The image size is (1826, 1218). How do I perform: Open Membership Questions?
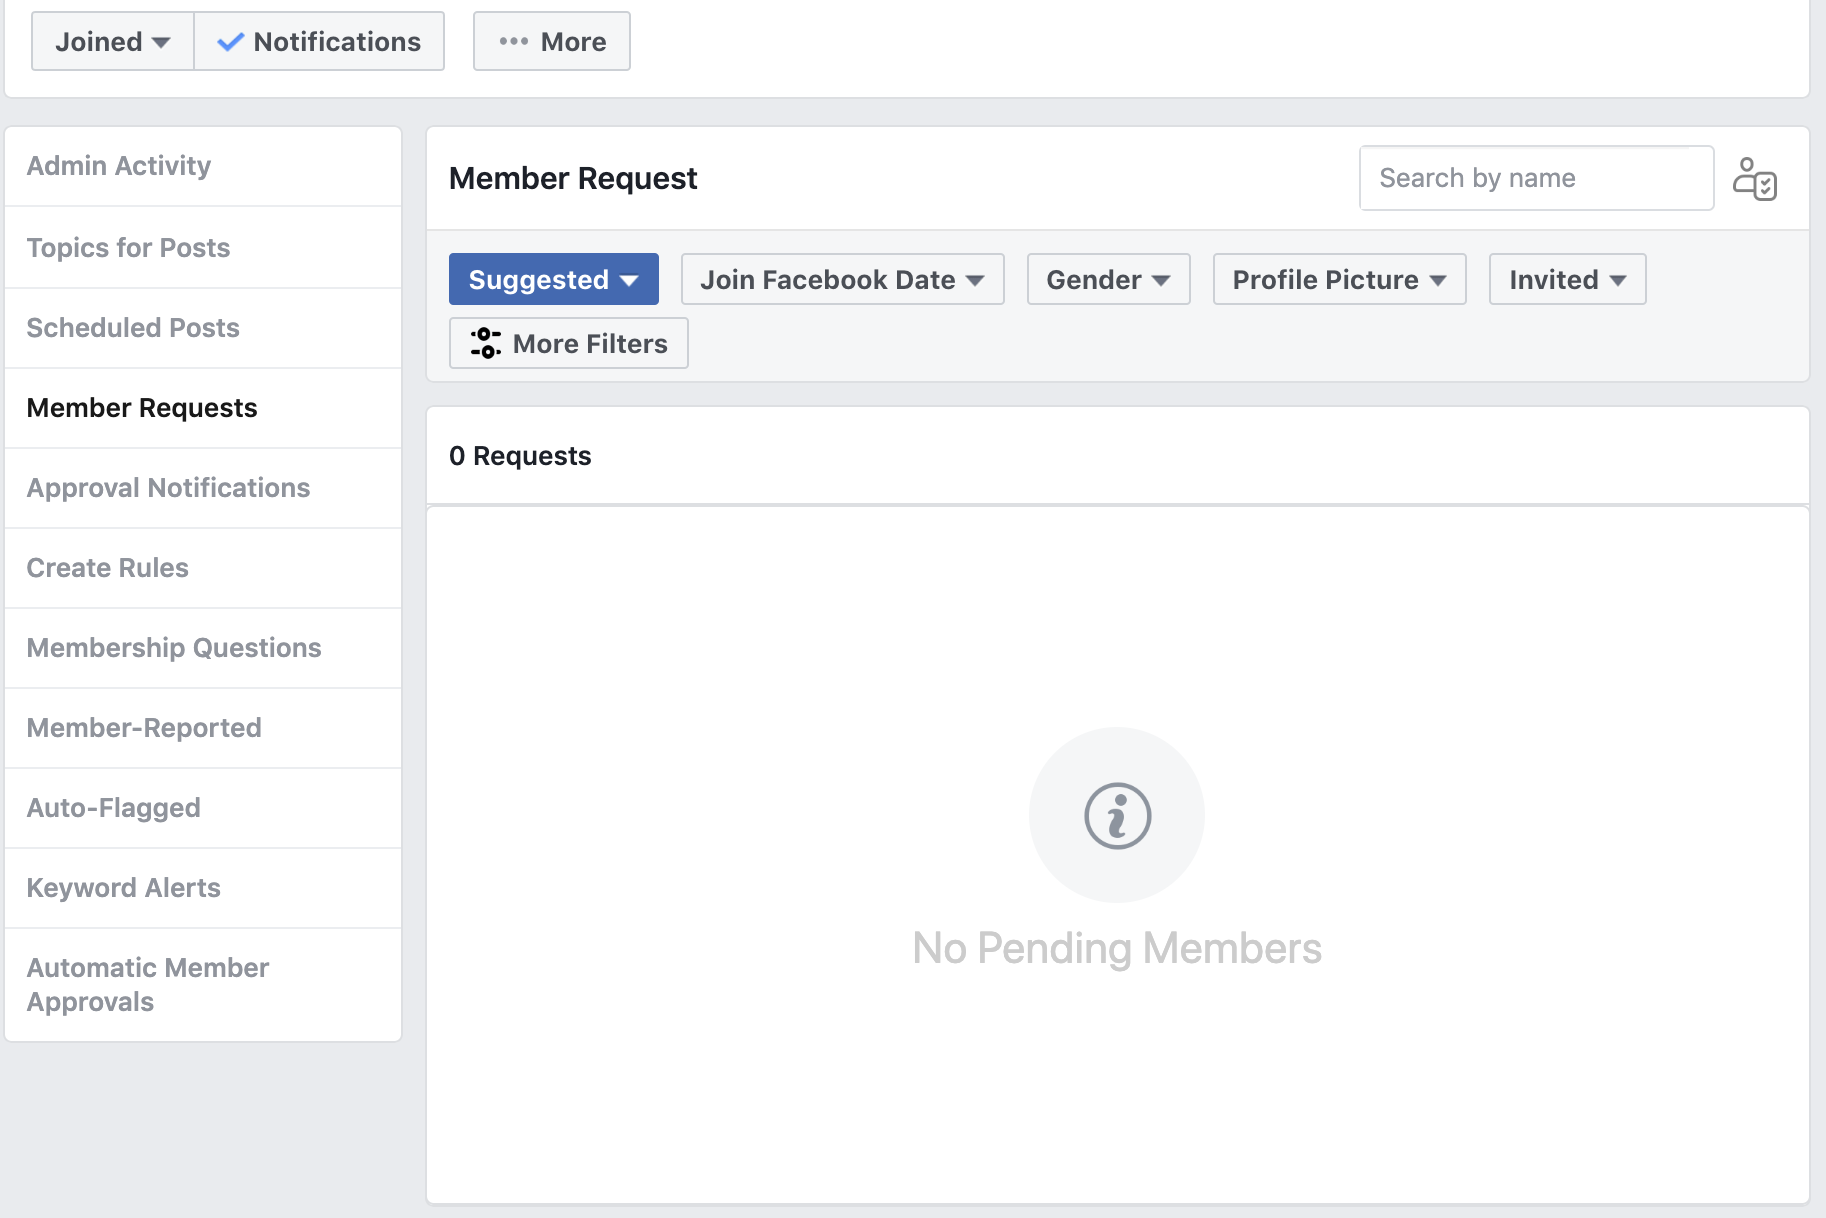point(173,647)
